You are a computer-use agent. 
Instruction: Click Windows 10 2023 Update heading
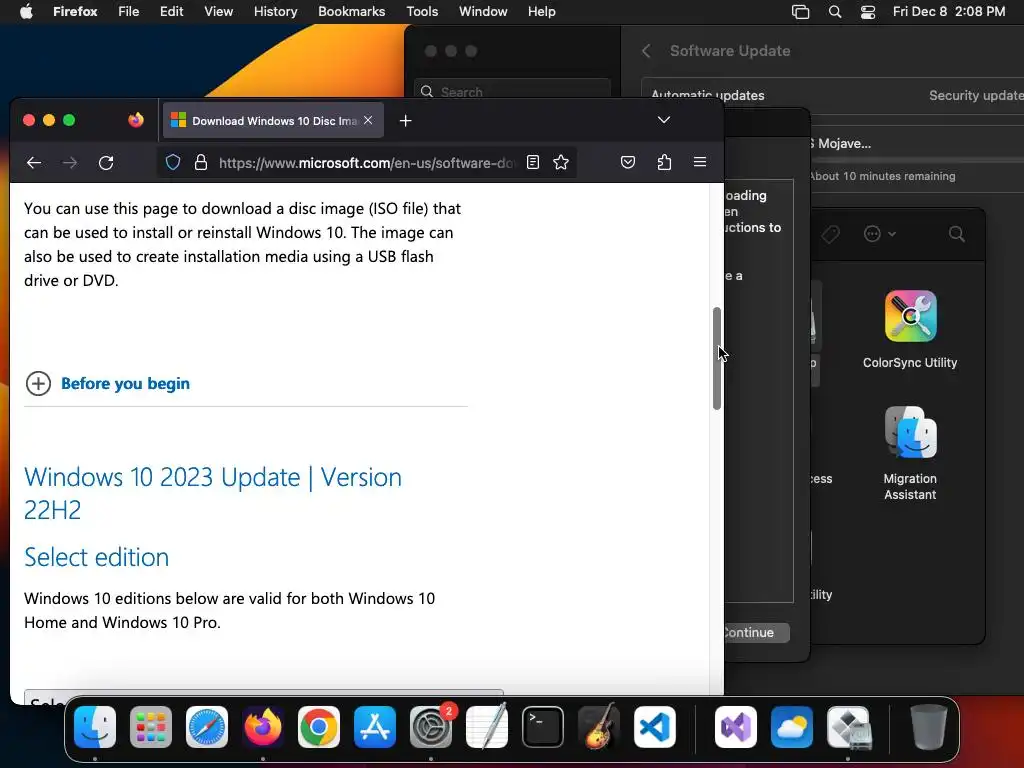213,493
